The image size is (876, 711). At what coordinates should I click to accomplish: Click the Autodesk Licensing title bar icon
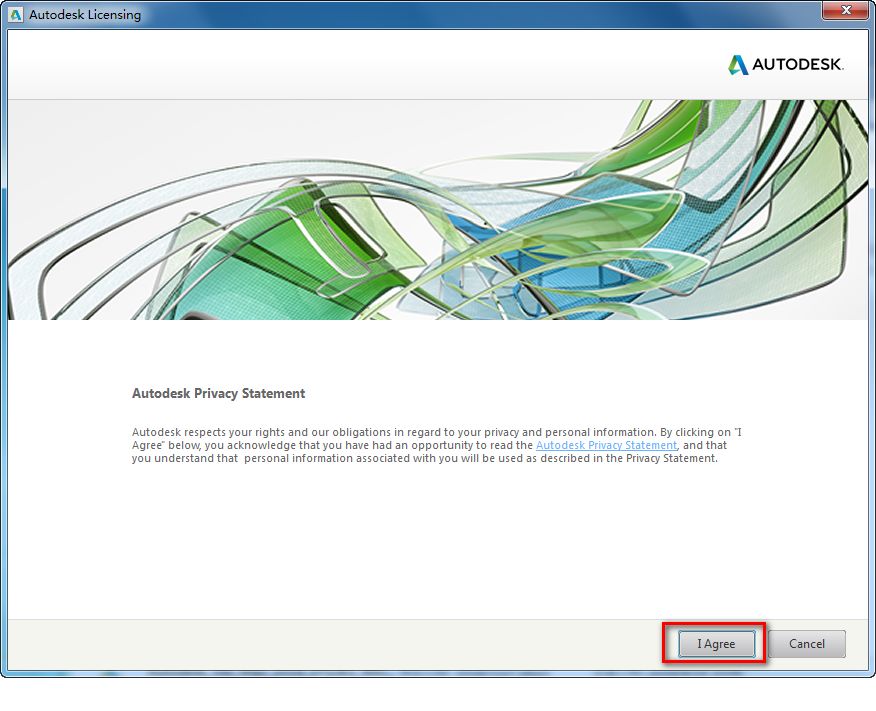[x=15, y=15]
